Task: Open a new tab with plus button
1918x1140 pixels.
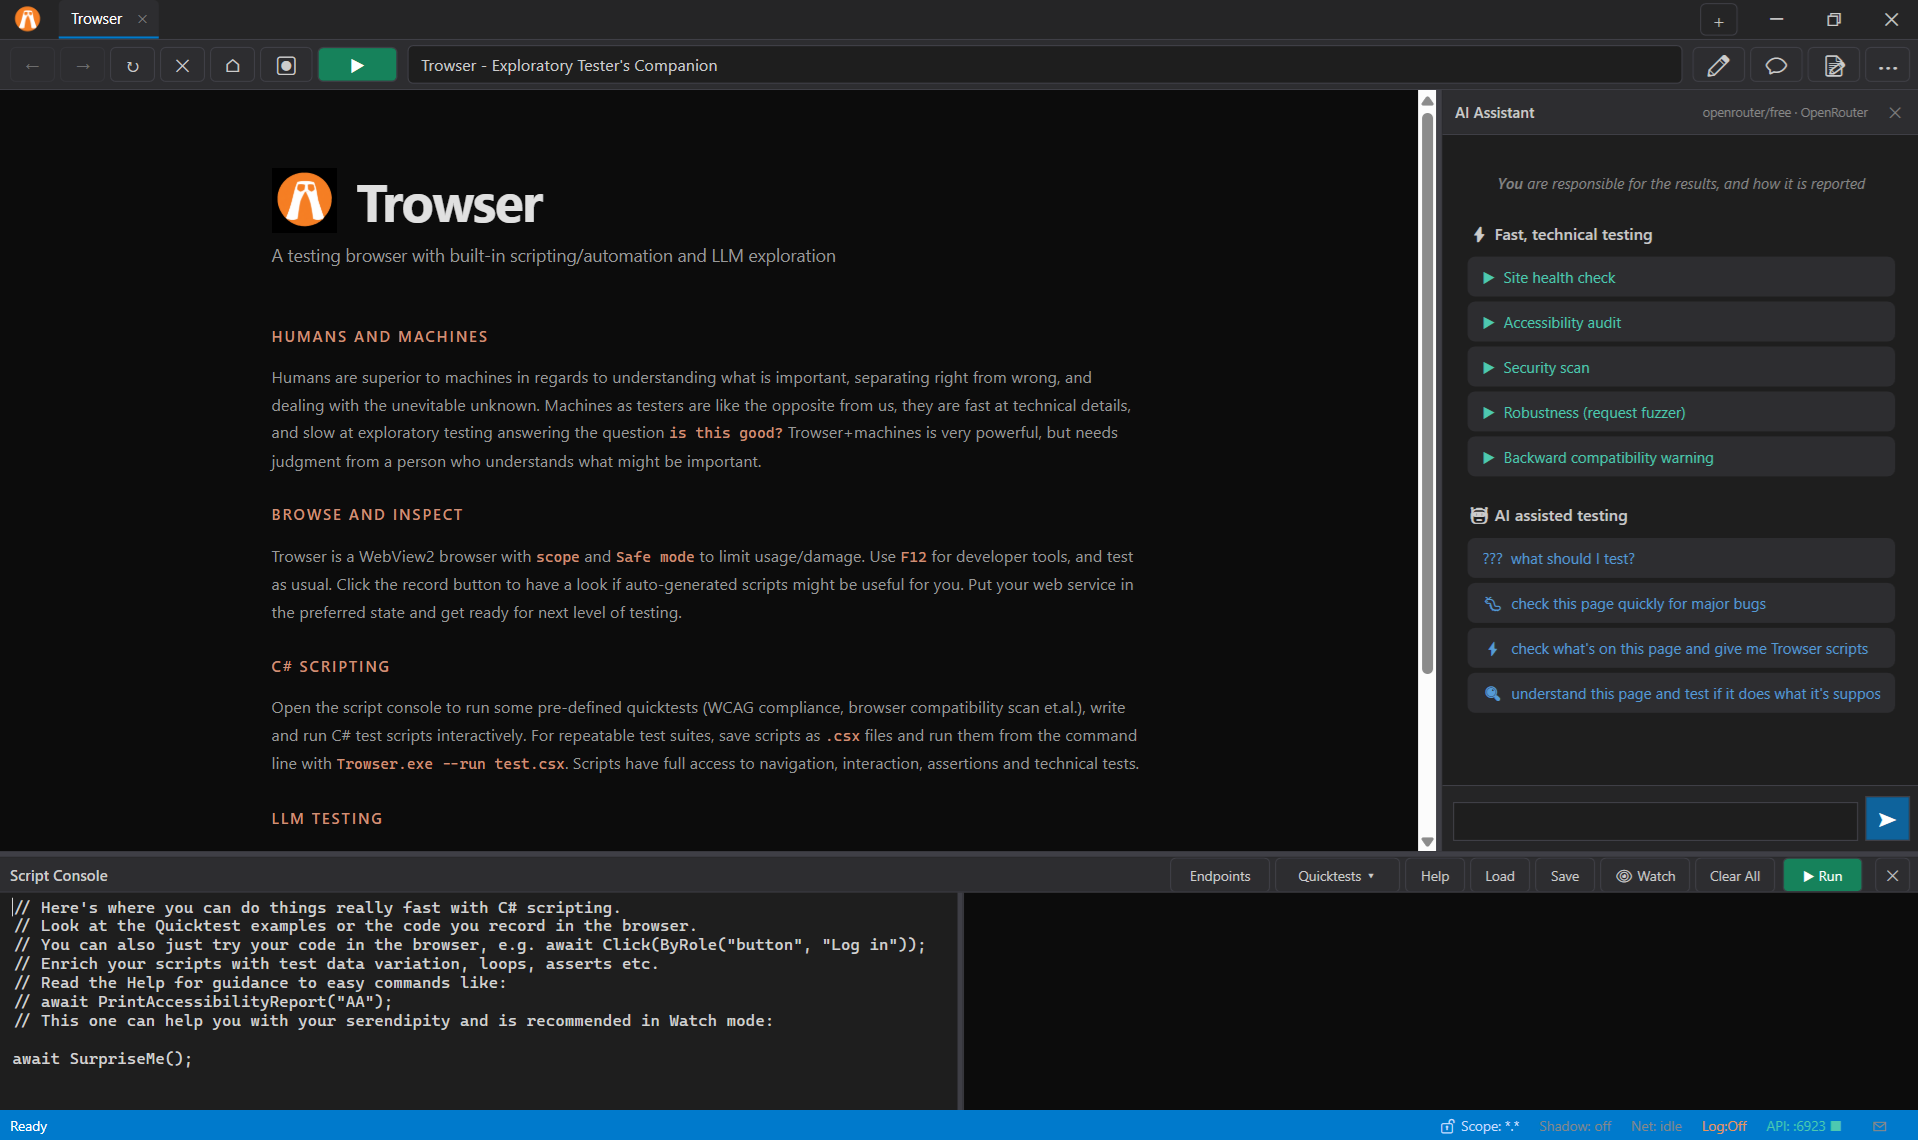Action: pos(1718,20)
